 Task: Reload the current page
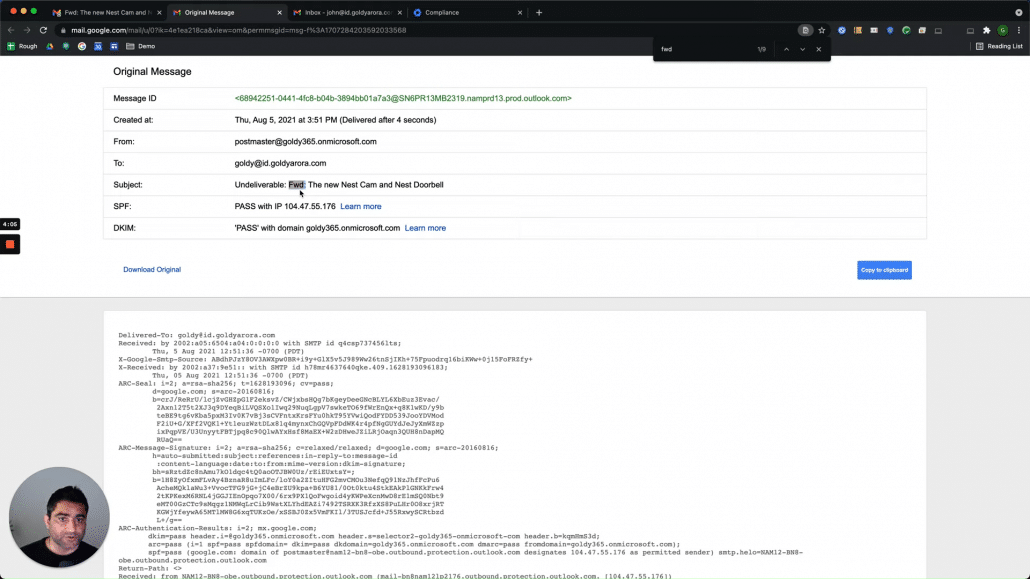click(x=43, y=30)
